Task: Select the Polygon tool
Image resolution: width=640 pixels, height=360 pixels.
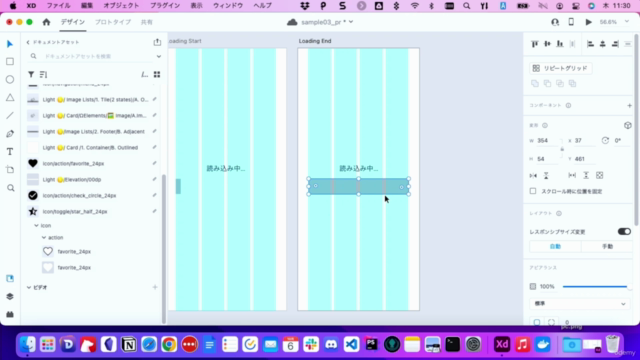Action: click(10, 98)
